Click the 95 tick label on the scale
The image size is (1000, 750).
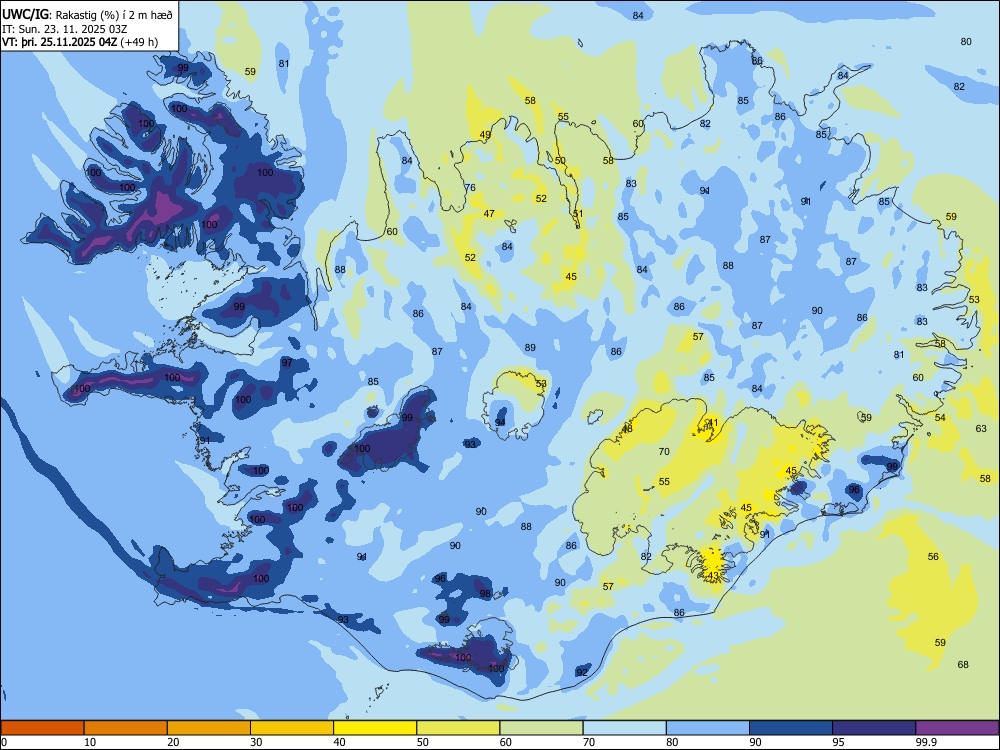point(839,742)
